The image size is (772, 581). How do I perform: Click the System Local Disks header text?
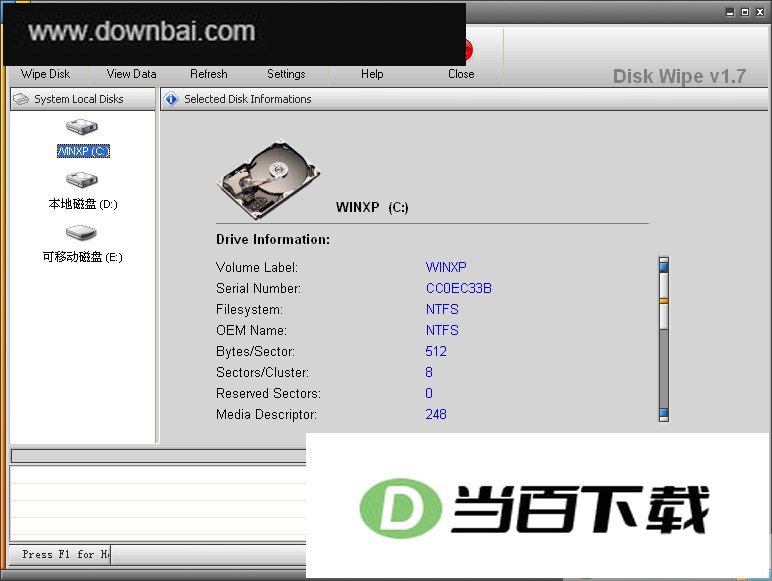click(x=79, y=99)
